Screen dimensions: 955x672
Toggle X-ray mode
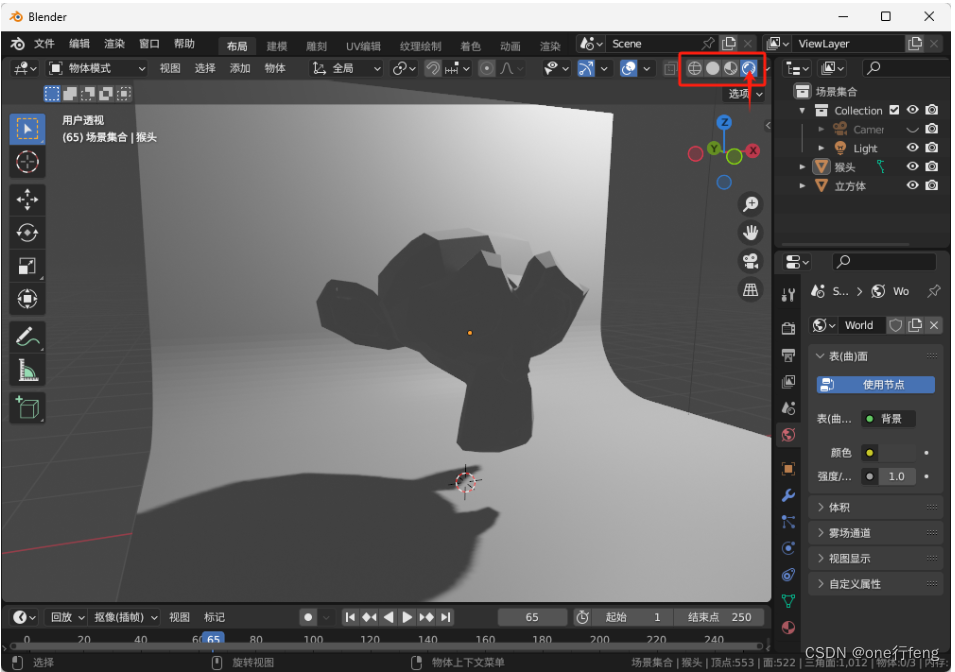click(670, 68)
